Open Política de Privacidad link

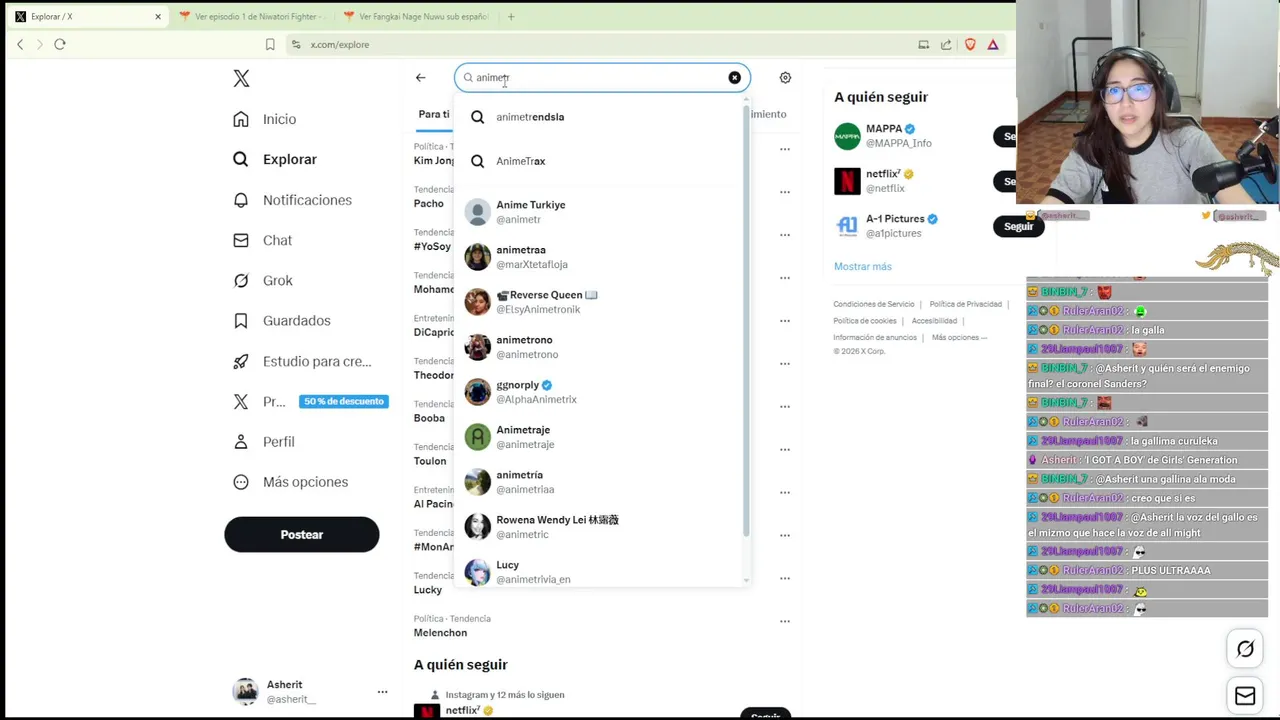point(966,304)
